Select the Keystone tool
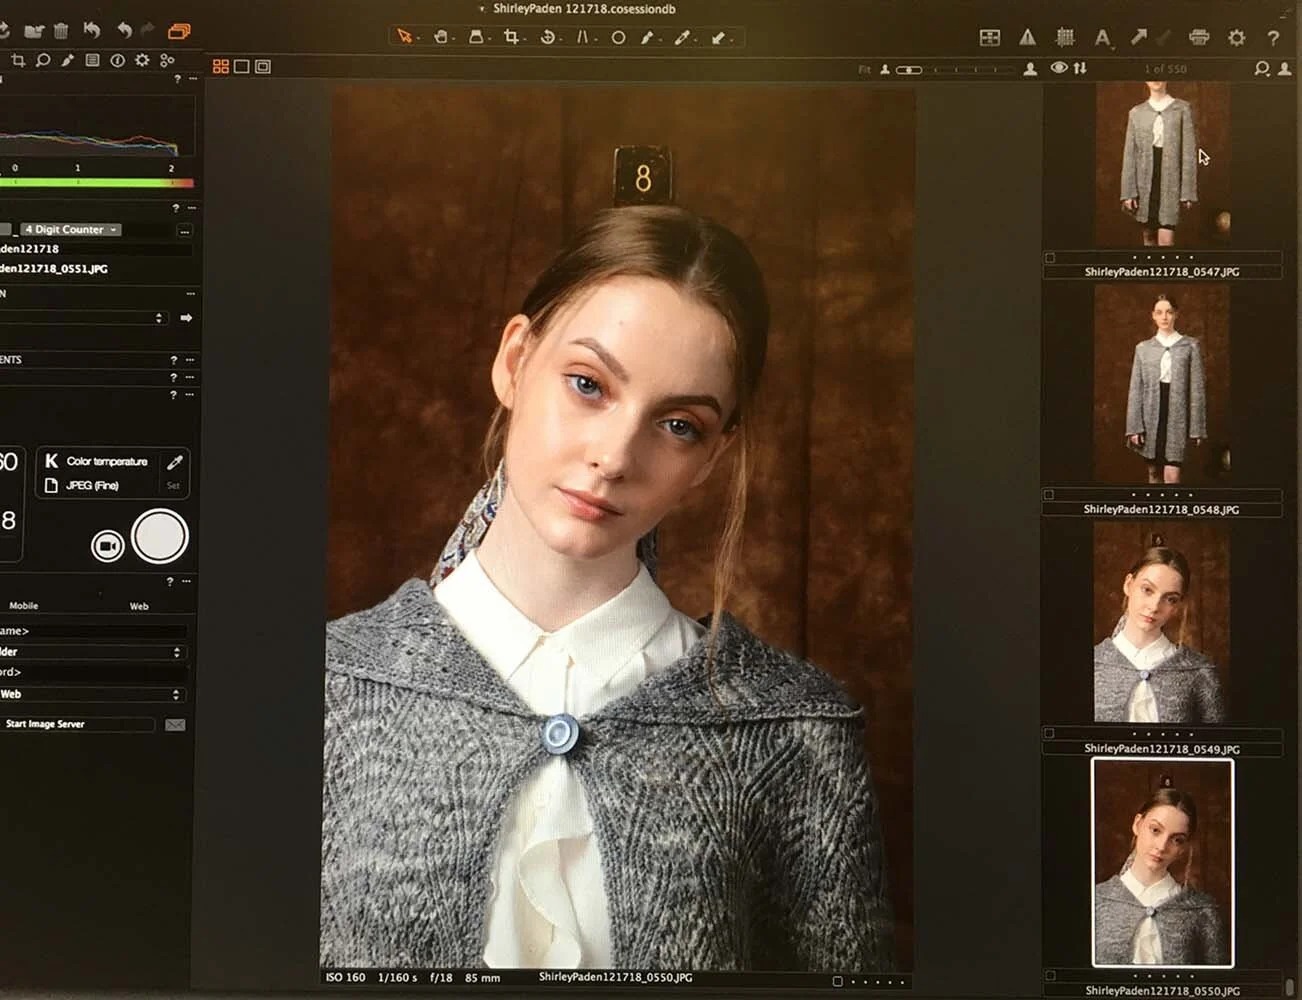Image resolution: width=1302 pixels, height=1000 pixels. [x=582, y=37]
